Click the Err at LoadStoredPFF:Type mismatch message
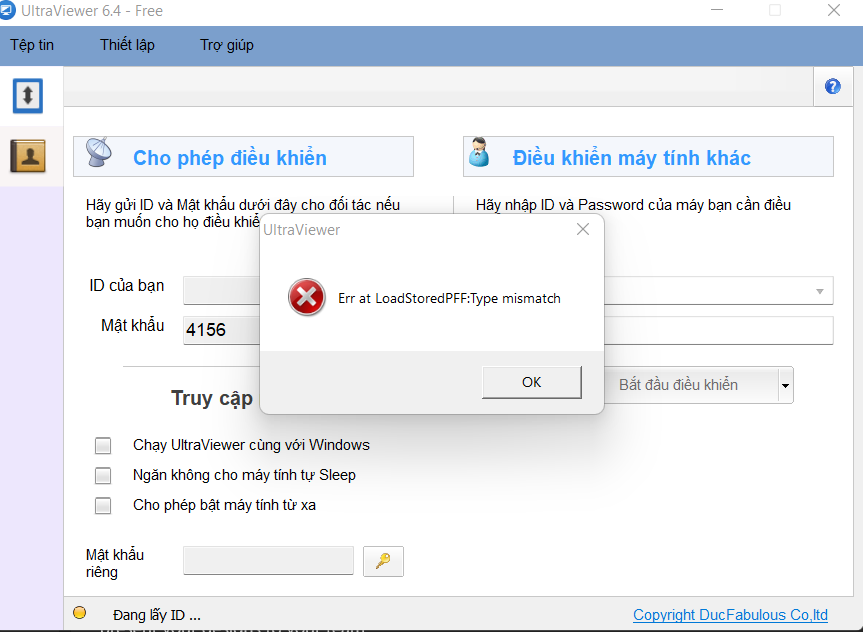 pyautogui.click(x=449, y=298)
